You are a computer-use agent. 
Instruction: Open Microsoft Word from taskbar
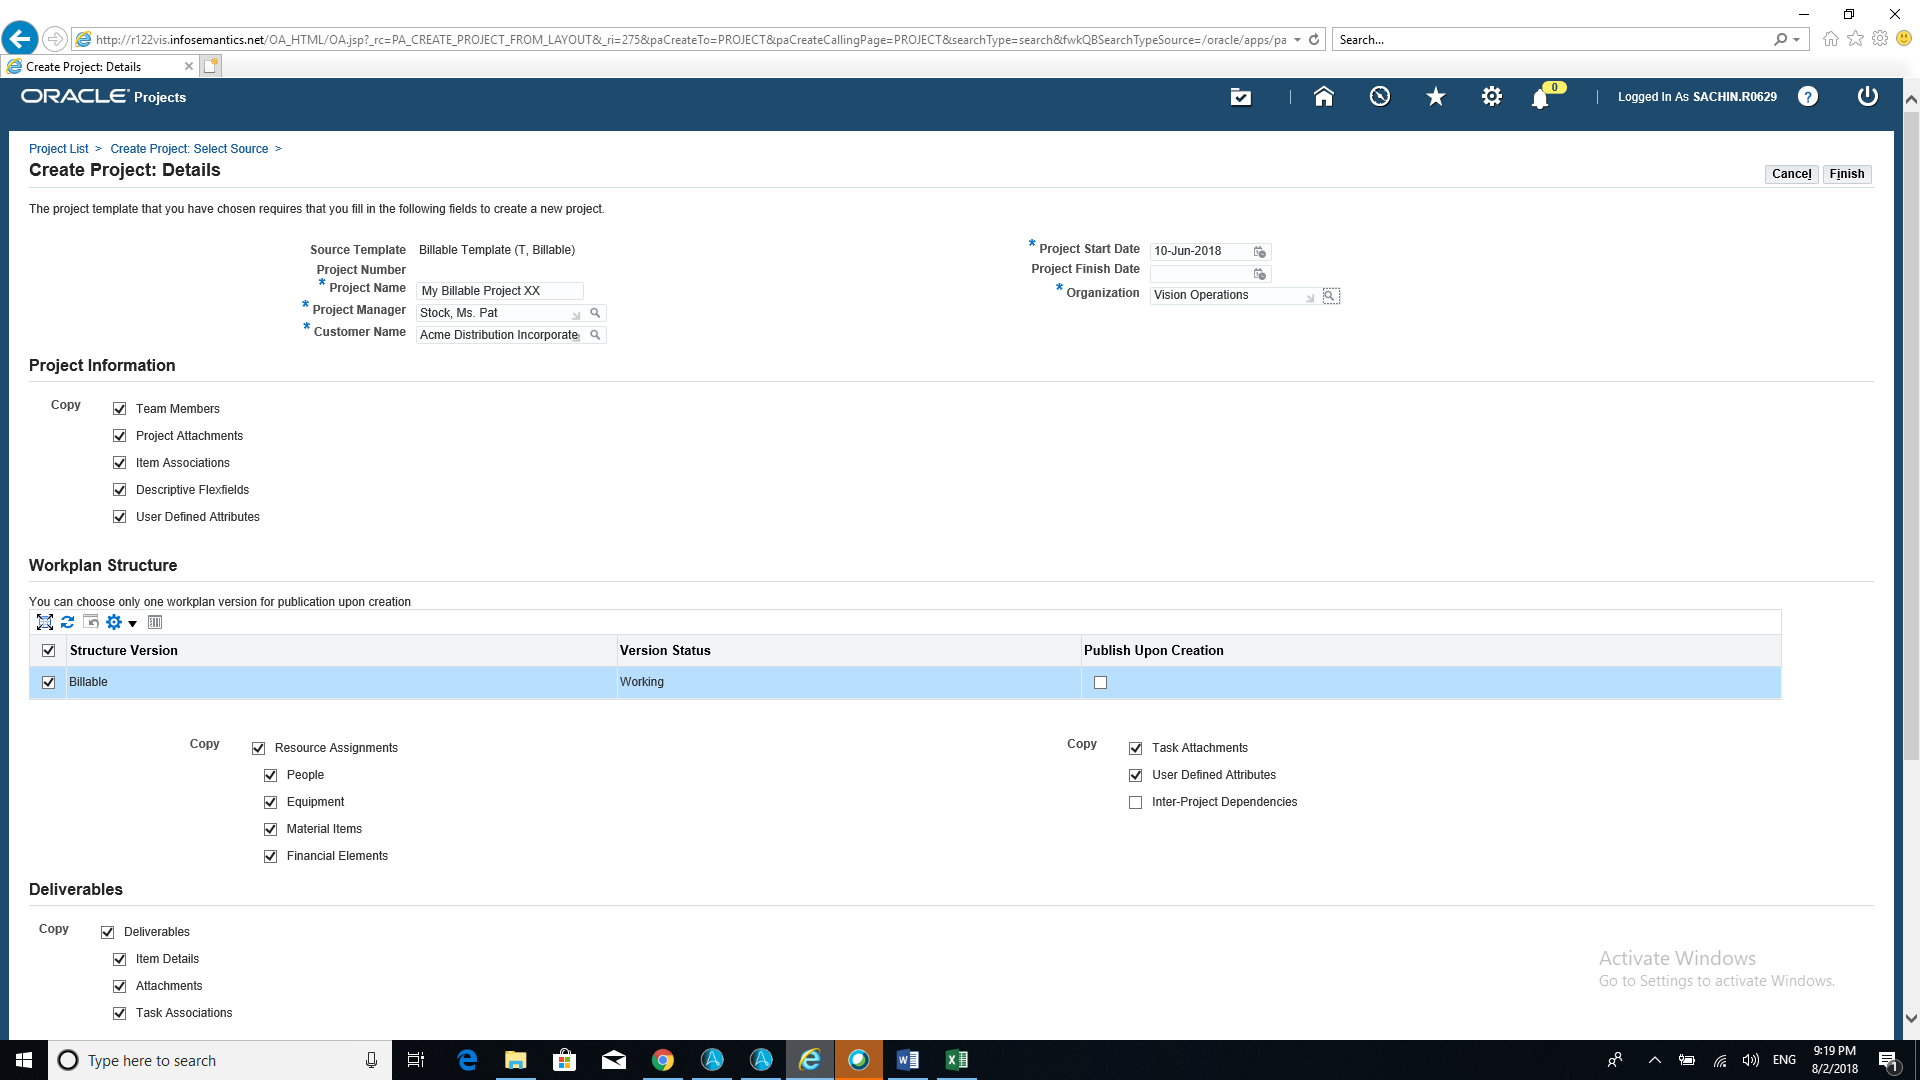[x=908, y=1060]
